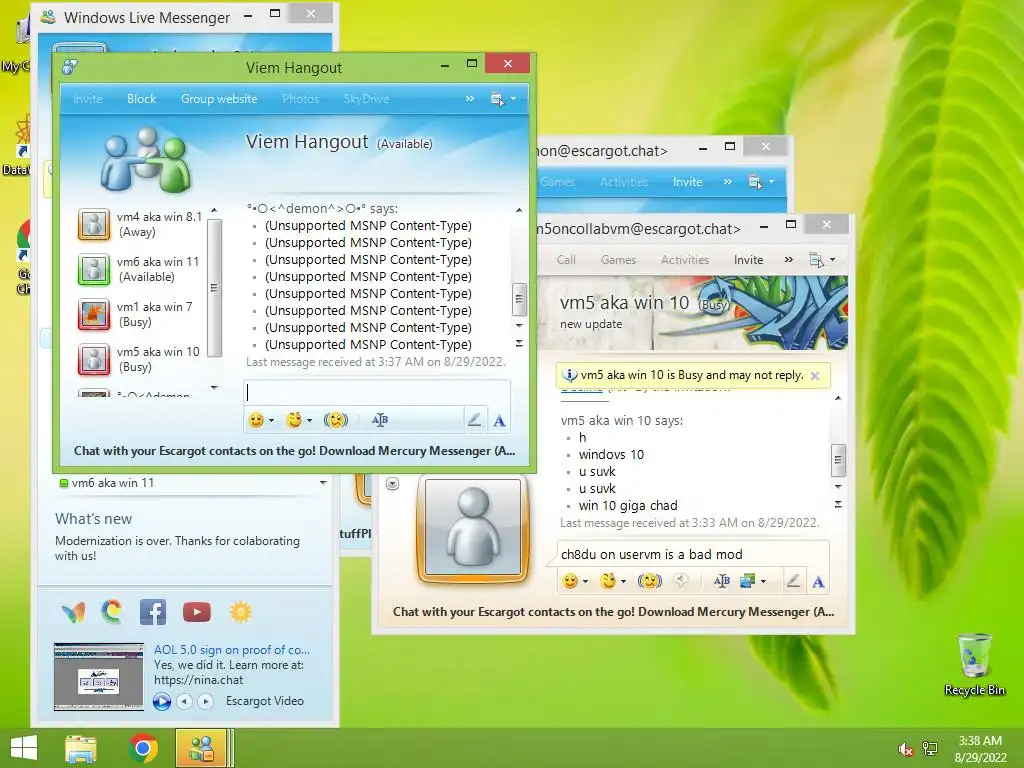Click MSN butterfly icon in Messenger main window
This screenshot has height=768, width=1024.
click(x=73, y=612)
